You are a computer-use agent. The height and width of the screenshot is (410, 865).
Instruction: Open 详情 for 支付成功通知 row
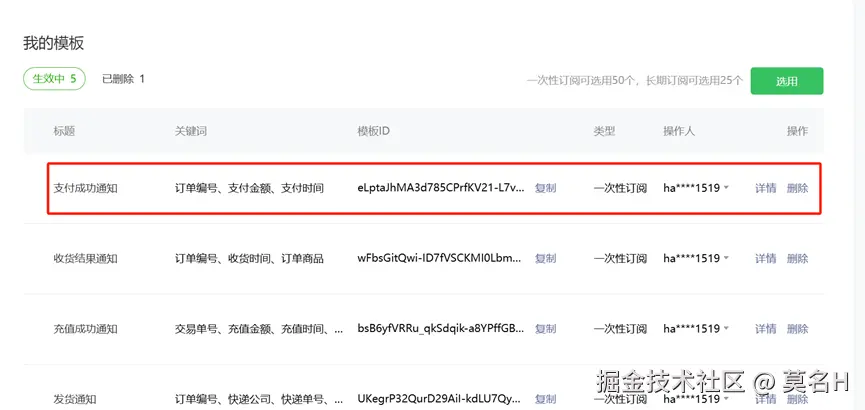(x=765, y=188)
